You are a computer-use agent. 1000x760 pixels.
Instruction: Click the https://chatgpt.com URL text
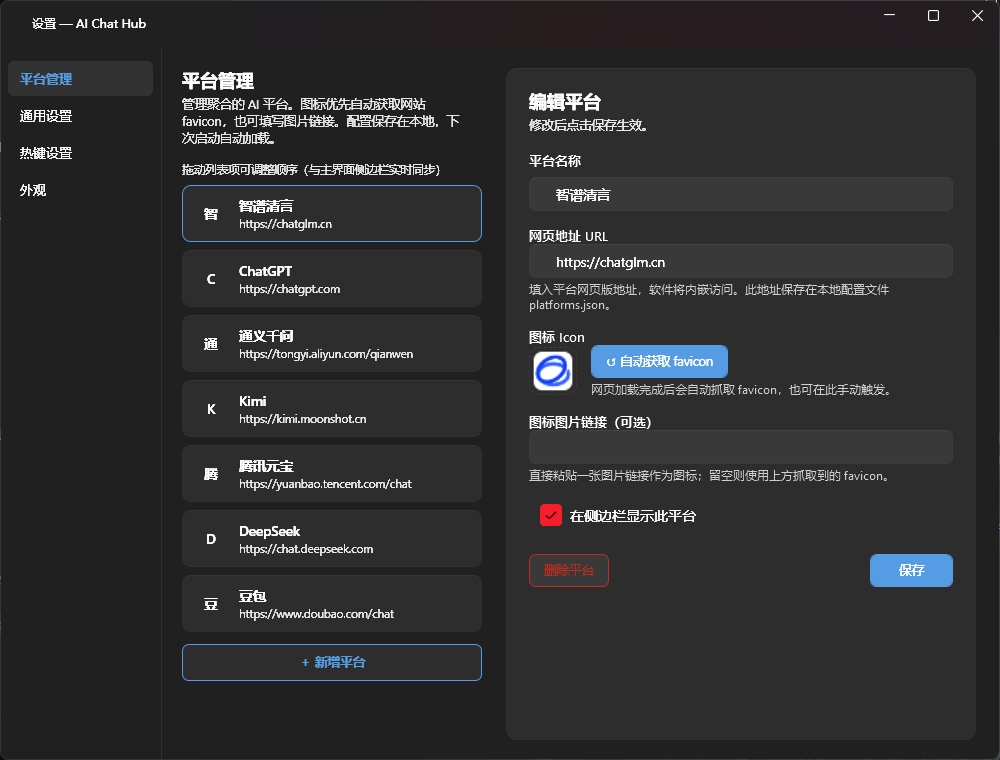pyautogui.click(x=290, y=289)
